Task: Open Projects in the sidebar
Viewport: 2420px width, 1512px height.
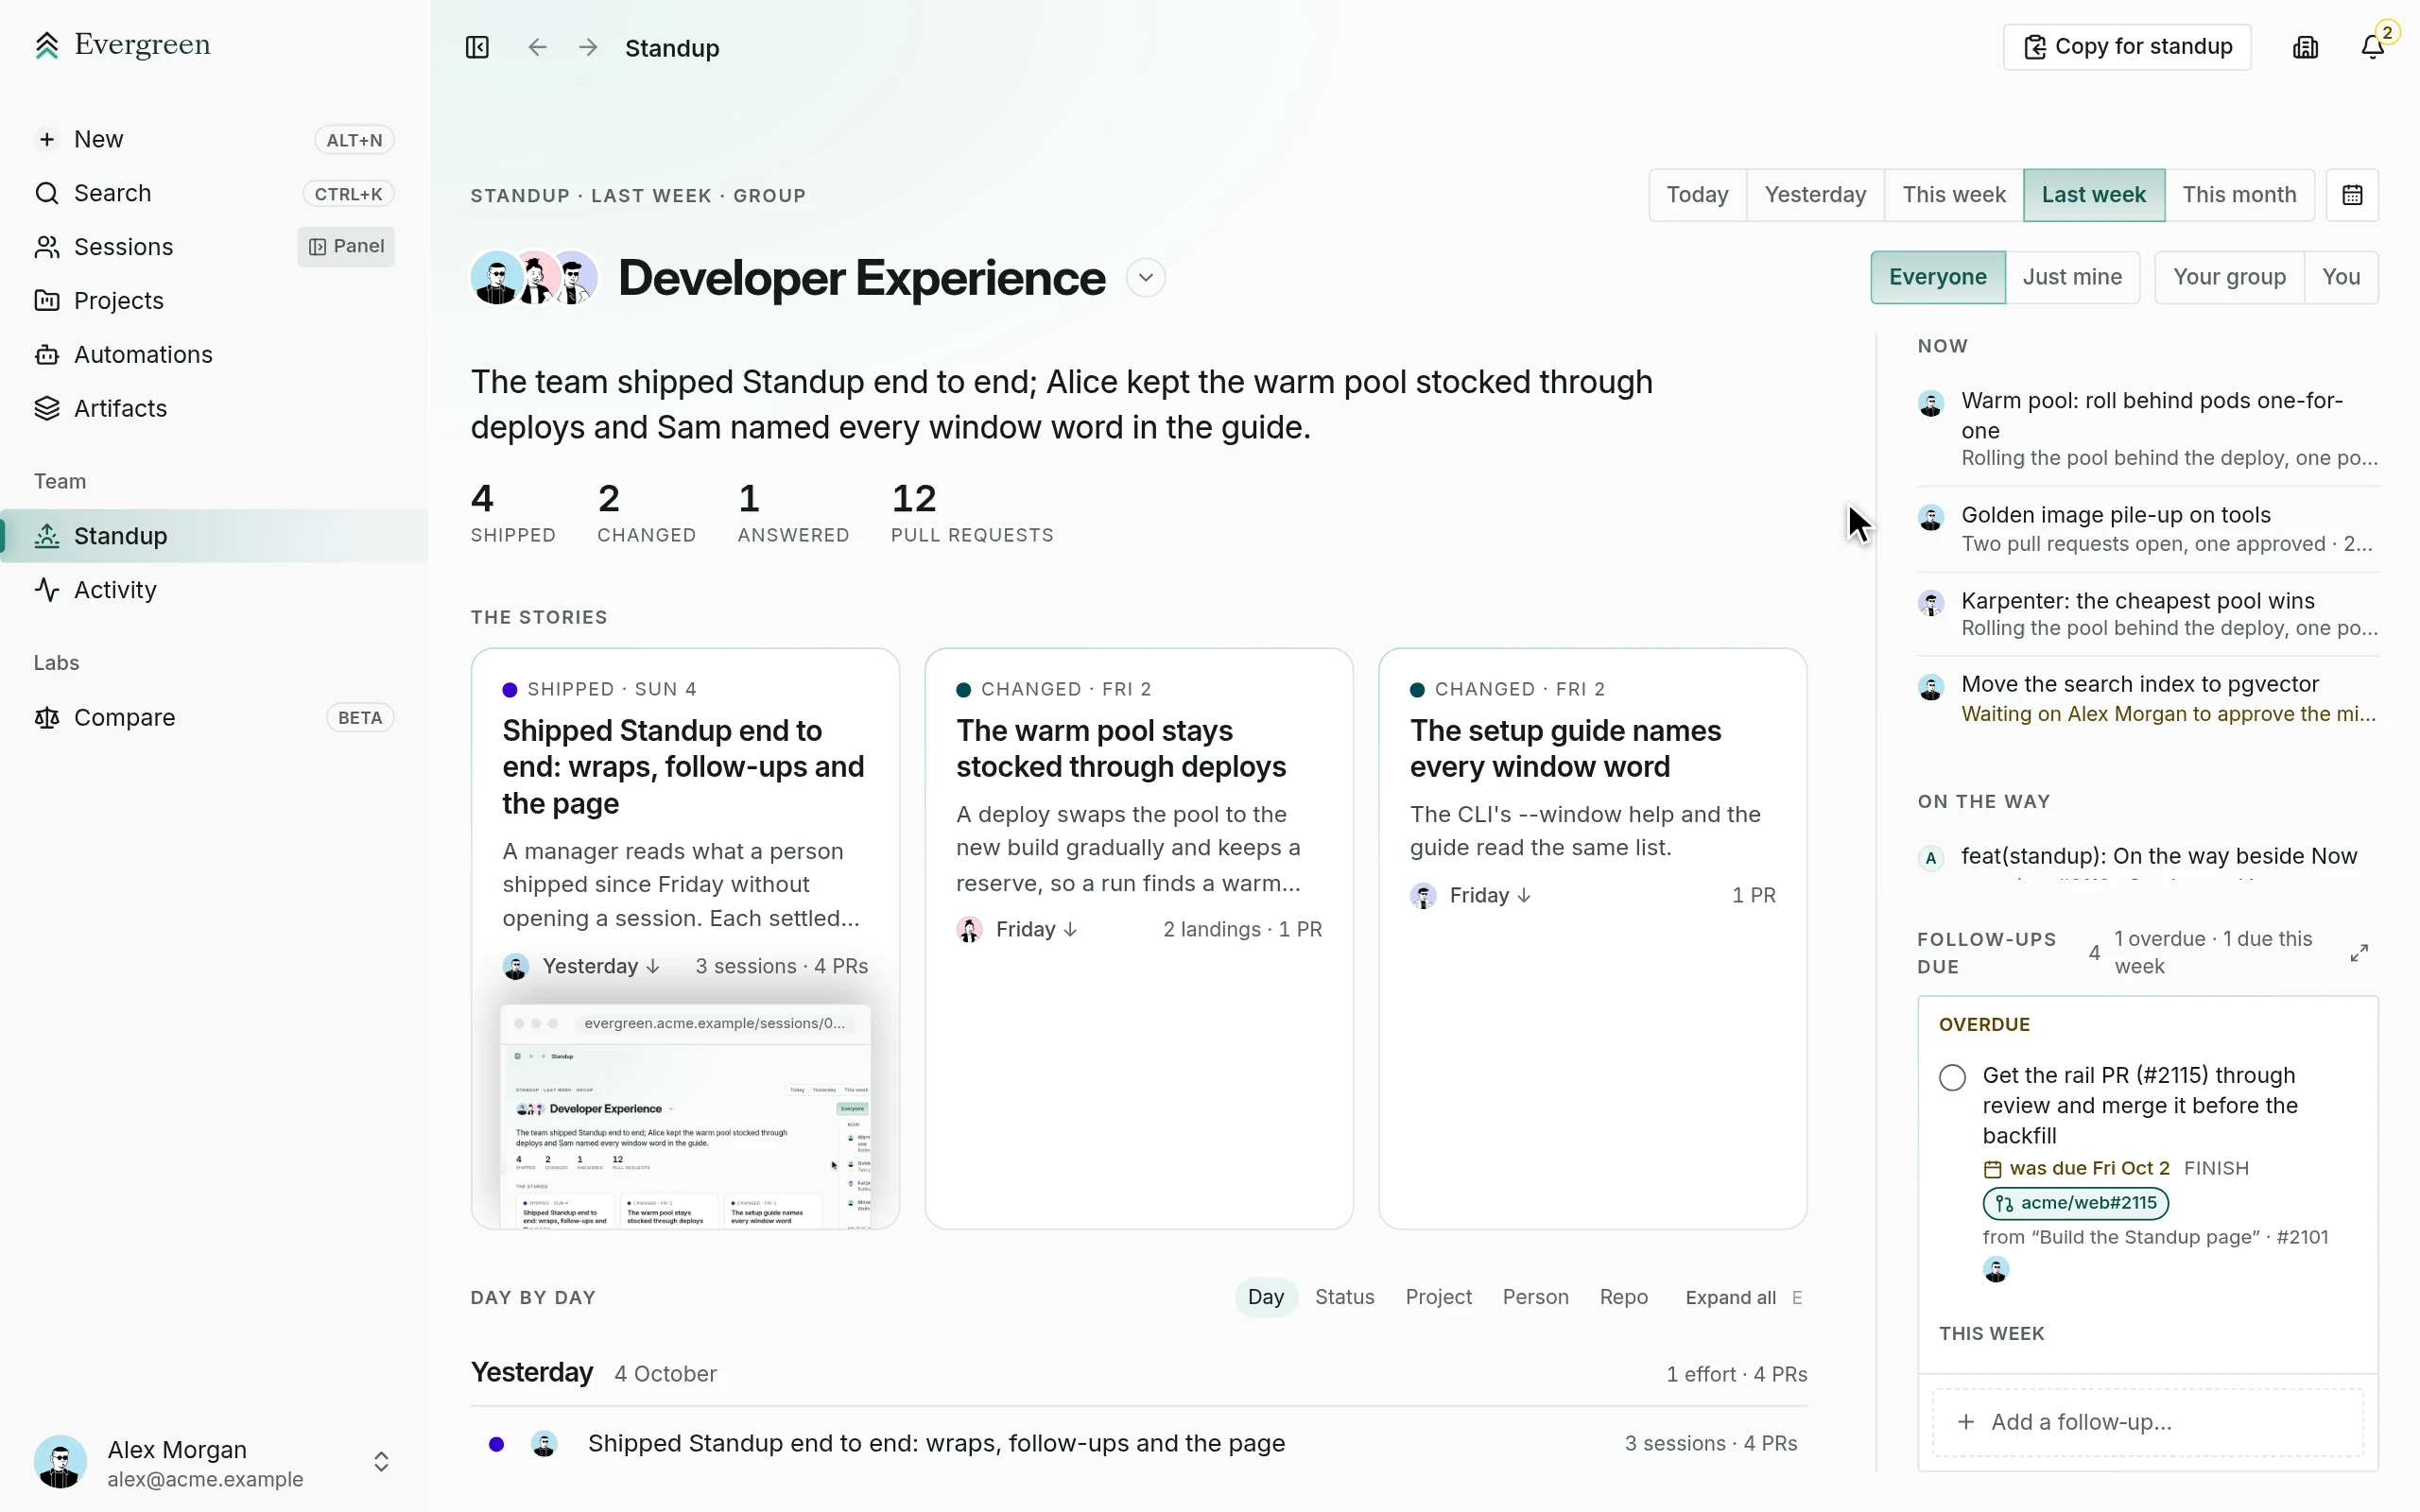Action: [x=214, y=301]
